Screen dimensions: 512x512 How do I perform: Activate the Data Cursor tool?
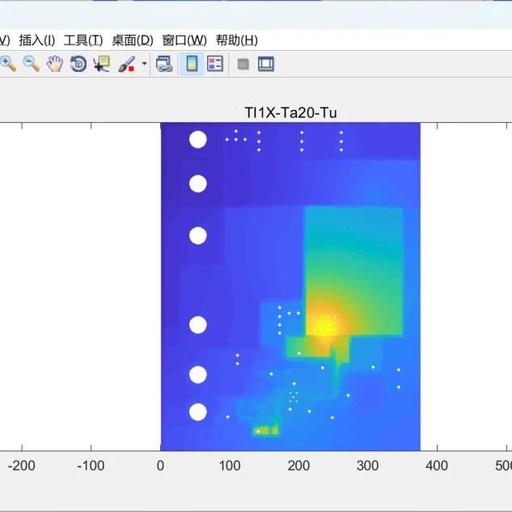[102, 64]
